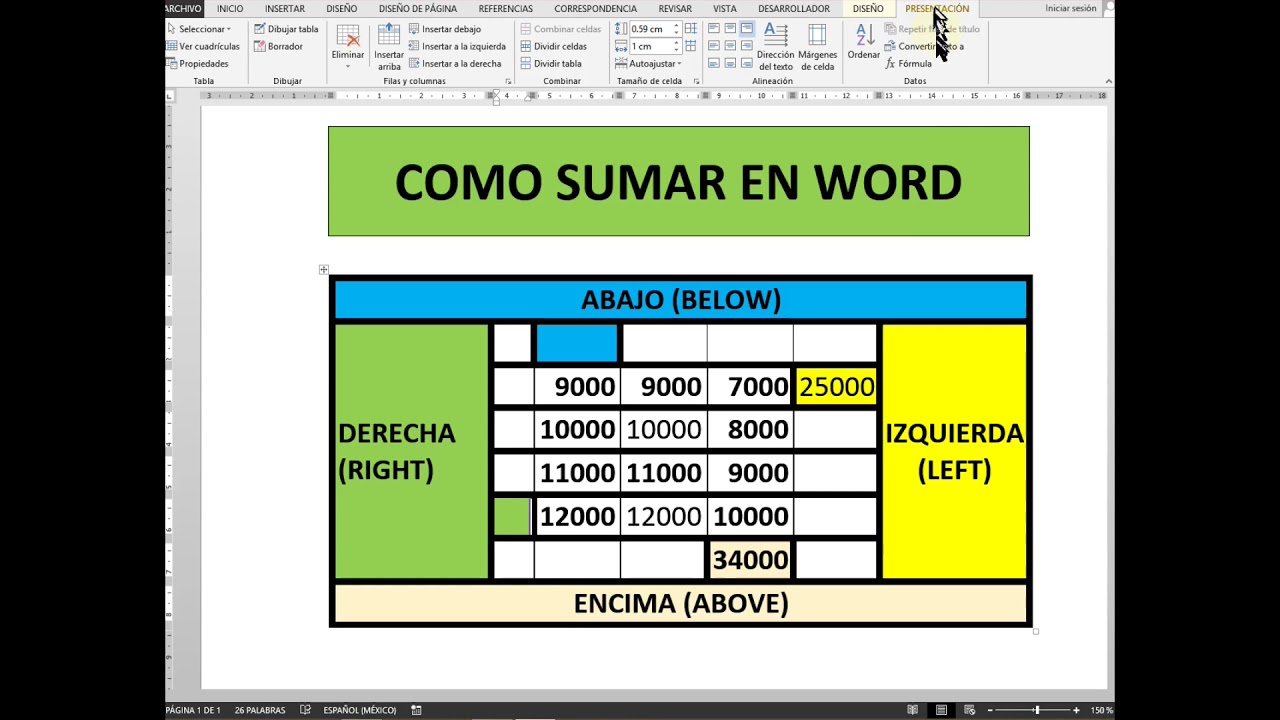The image size is (1280, 720).
Task: Expand Tamaño de celda dialog launcher
Action: (x=695, y=81)
